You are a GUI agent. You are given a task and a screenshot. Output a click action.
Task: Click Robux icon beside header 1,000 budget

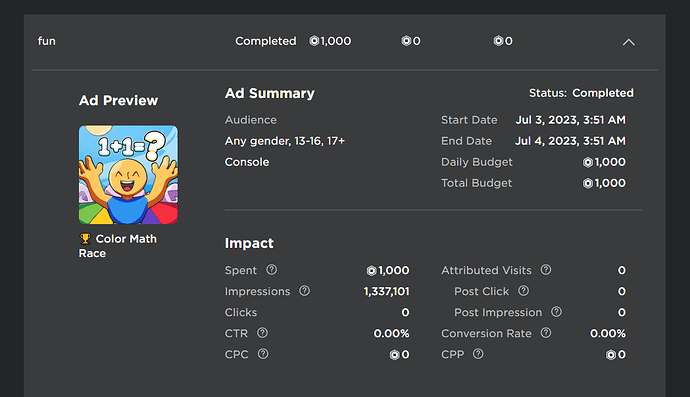pyautogui.click(x=314, y=41)
